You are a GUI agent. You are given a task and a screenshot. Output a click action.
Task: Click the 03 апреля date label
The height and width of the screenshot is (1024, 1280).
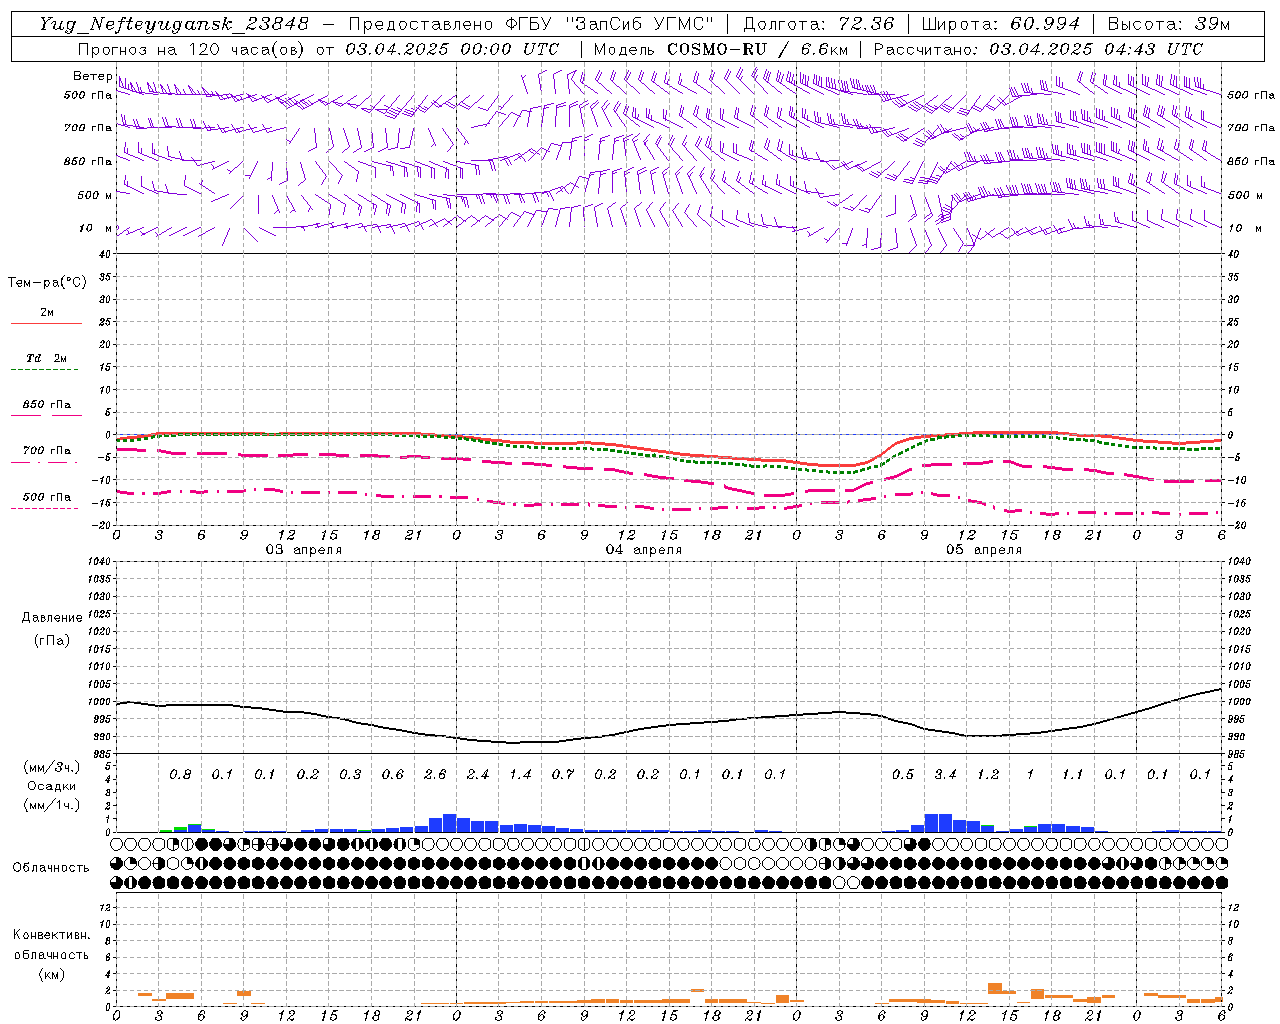pyautogui.click(x=304, y=550)
